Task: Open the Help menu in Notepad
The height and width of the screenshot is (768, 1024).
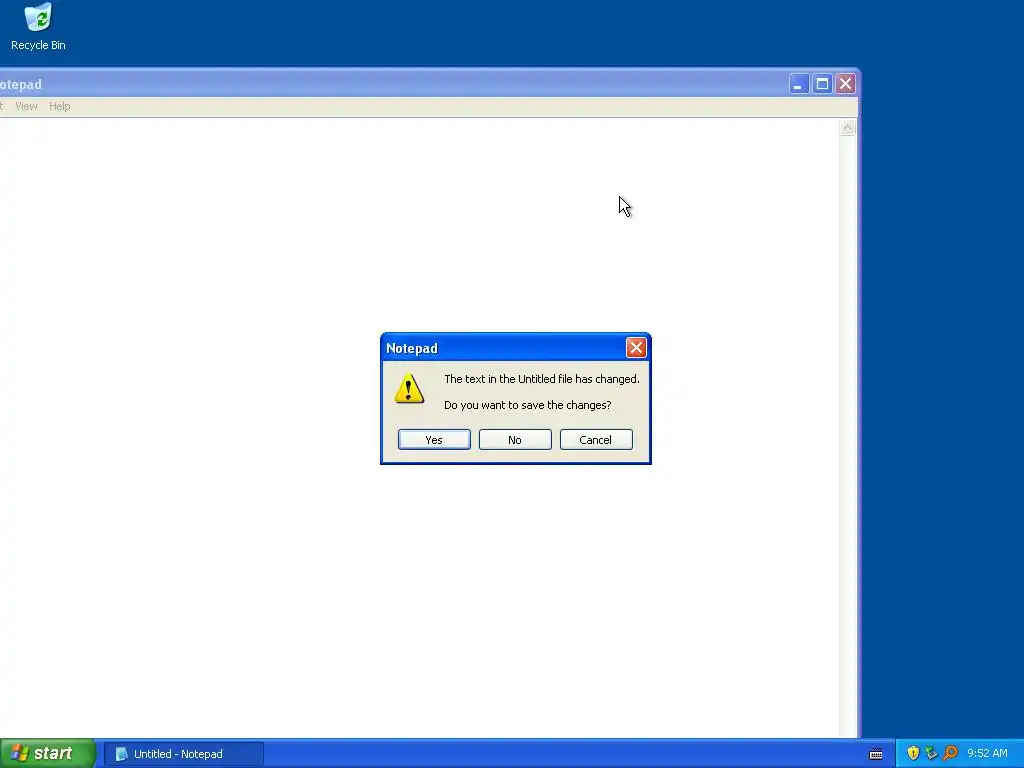Action: point(59,106)
